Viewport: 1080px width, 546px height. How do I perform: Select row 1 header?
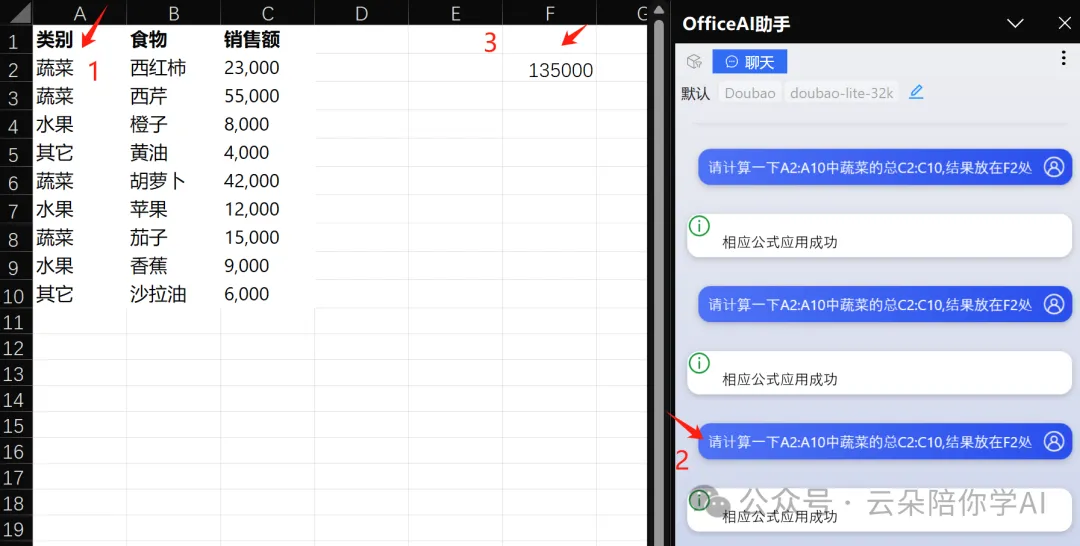pos(16,41)
